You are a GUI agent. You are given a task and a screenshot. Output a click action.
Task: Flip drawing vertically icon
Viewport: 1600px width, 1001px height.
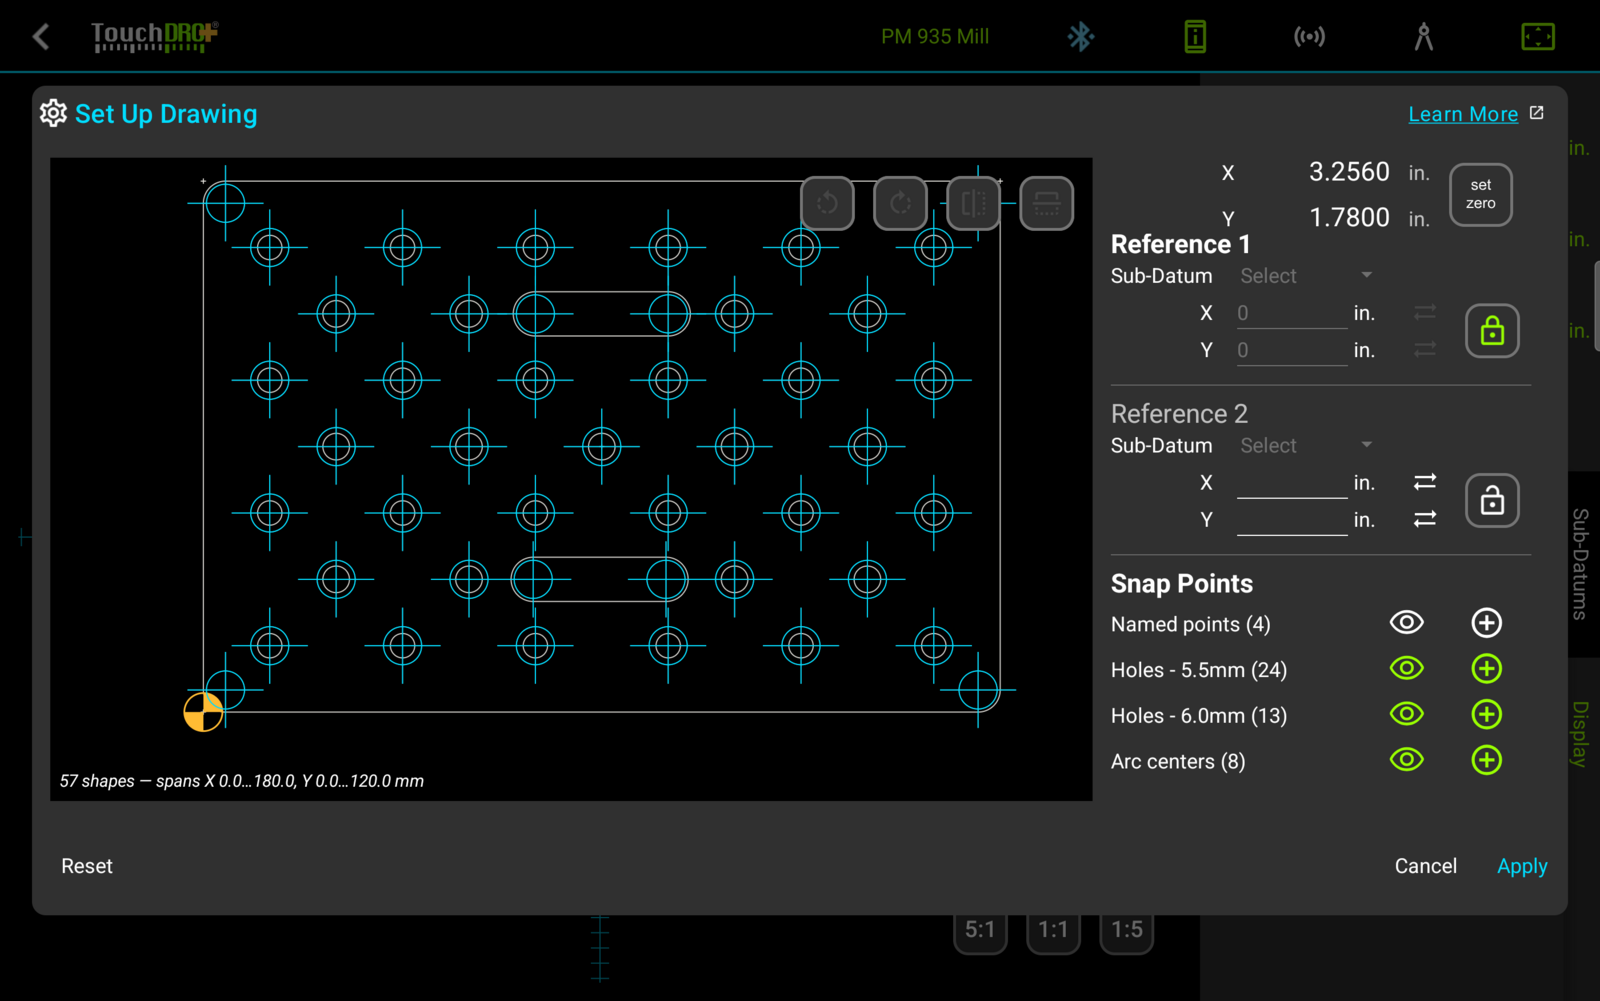(x=1047, y=204)
